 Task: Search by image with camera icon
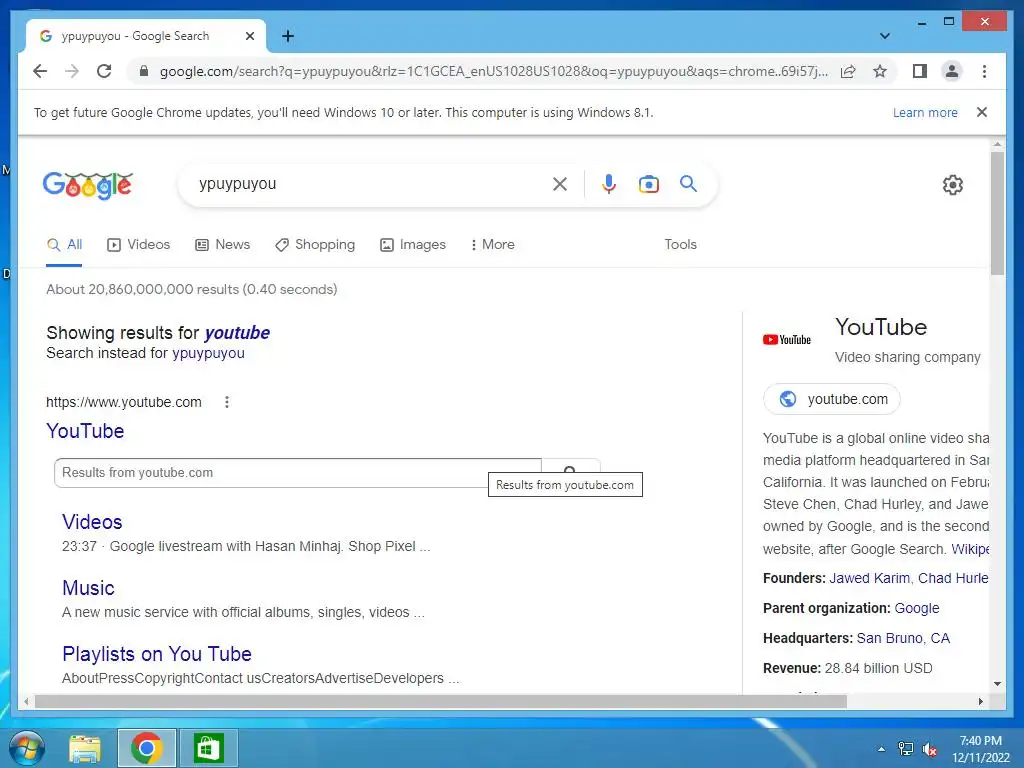click(x=648, y=184)
